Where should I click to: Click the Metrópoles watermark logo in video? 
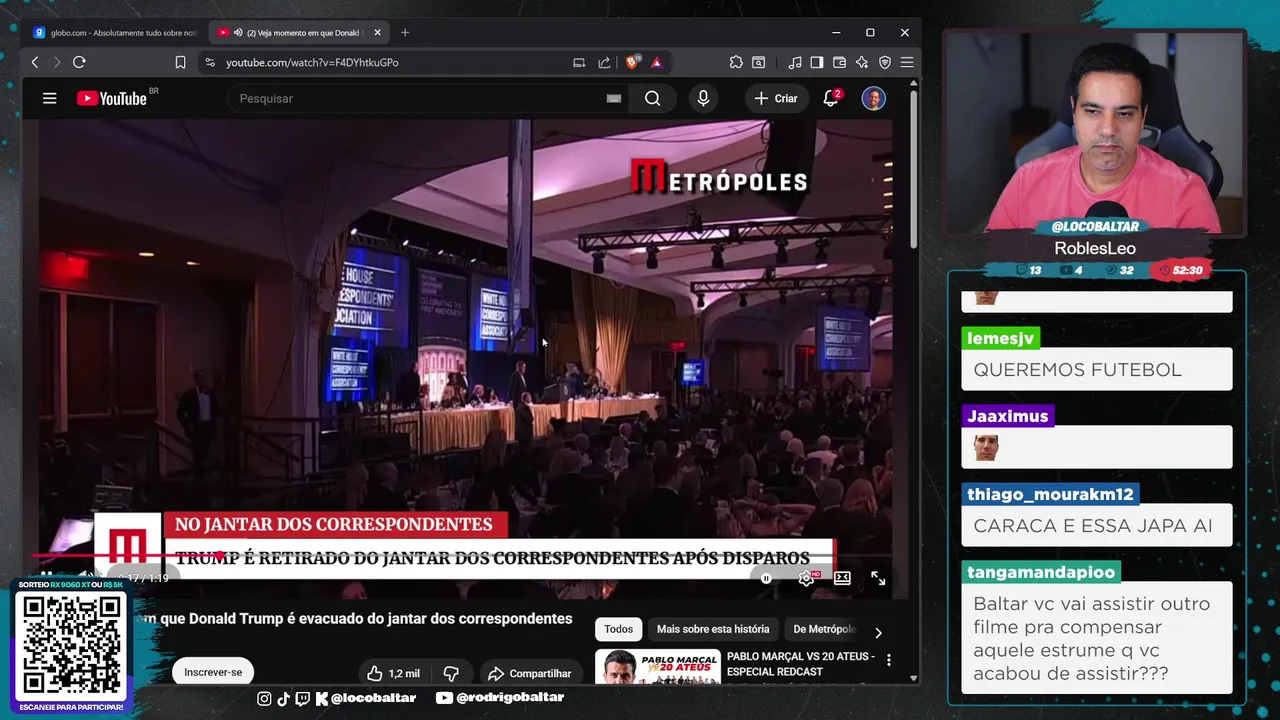pyautogui.click(x=718, y=177)
